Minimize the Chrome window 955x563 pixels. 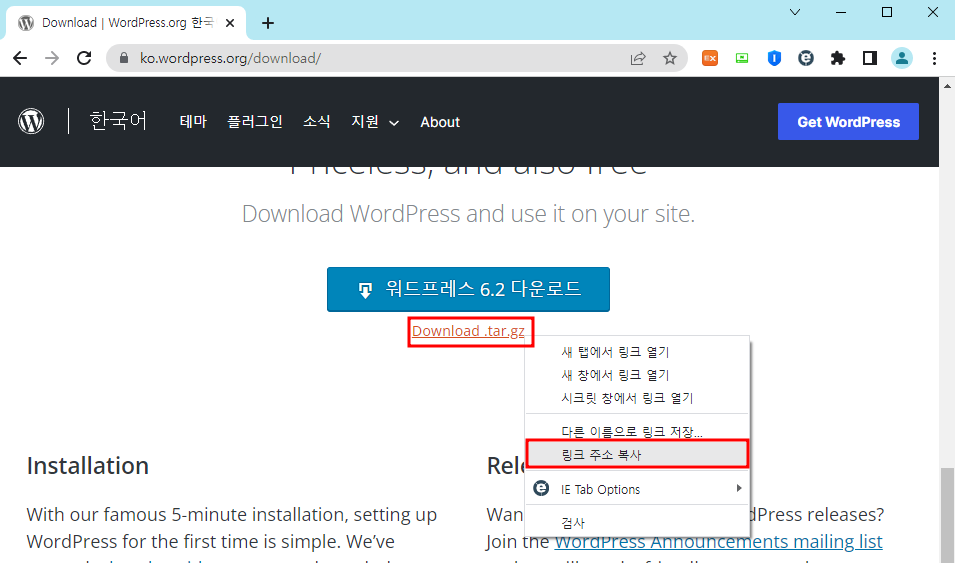point(841,12)
